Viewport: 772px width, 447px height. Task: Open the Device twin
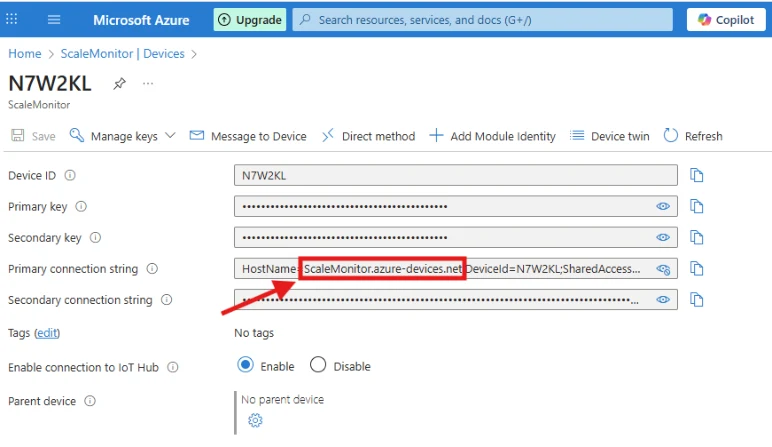pos(610,136)
